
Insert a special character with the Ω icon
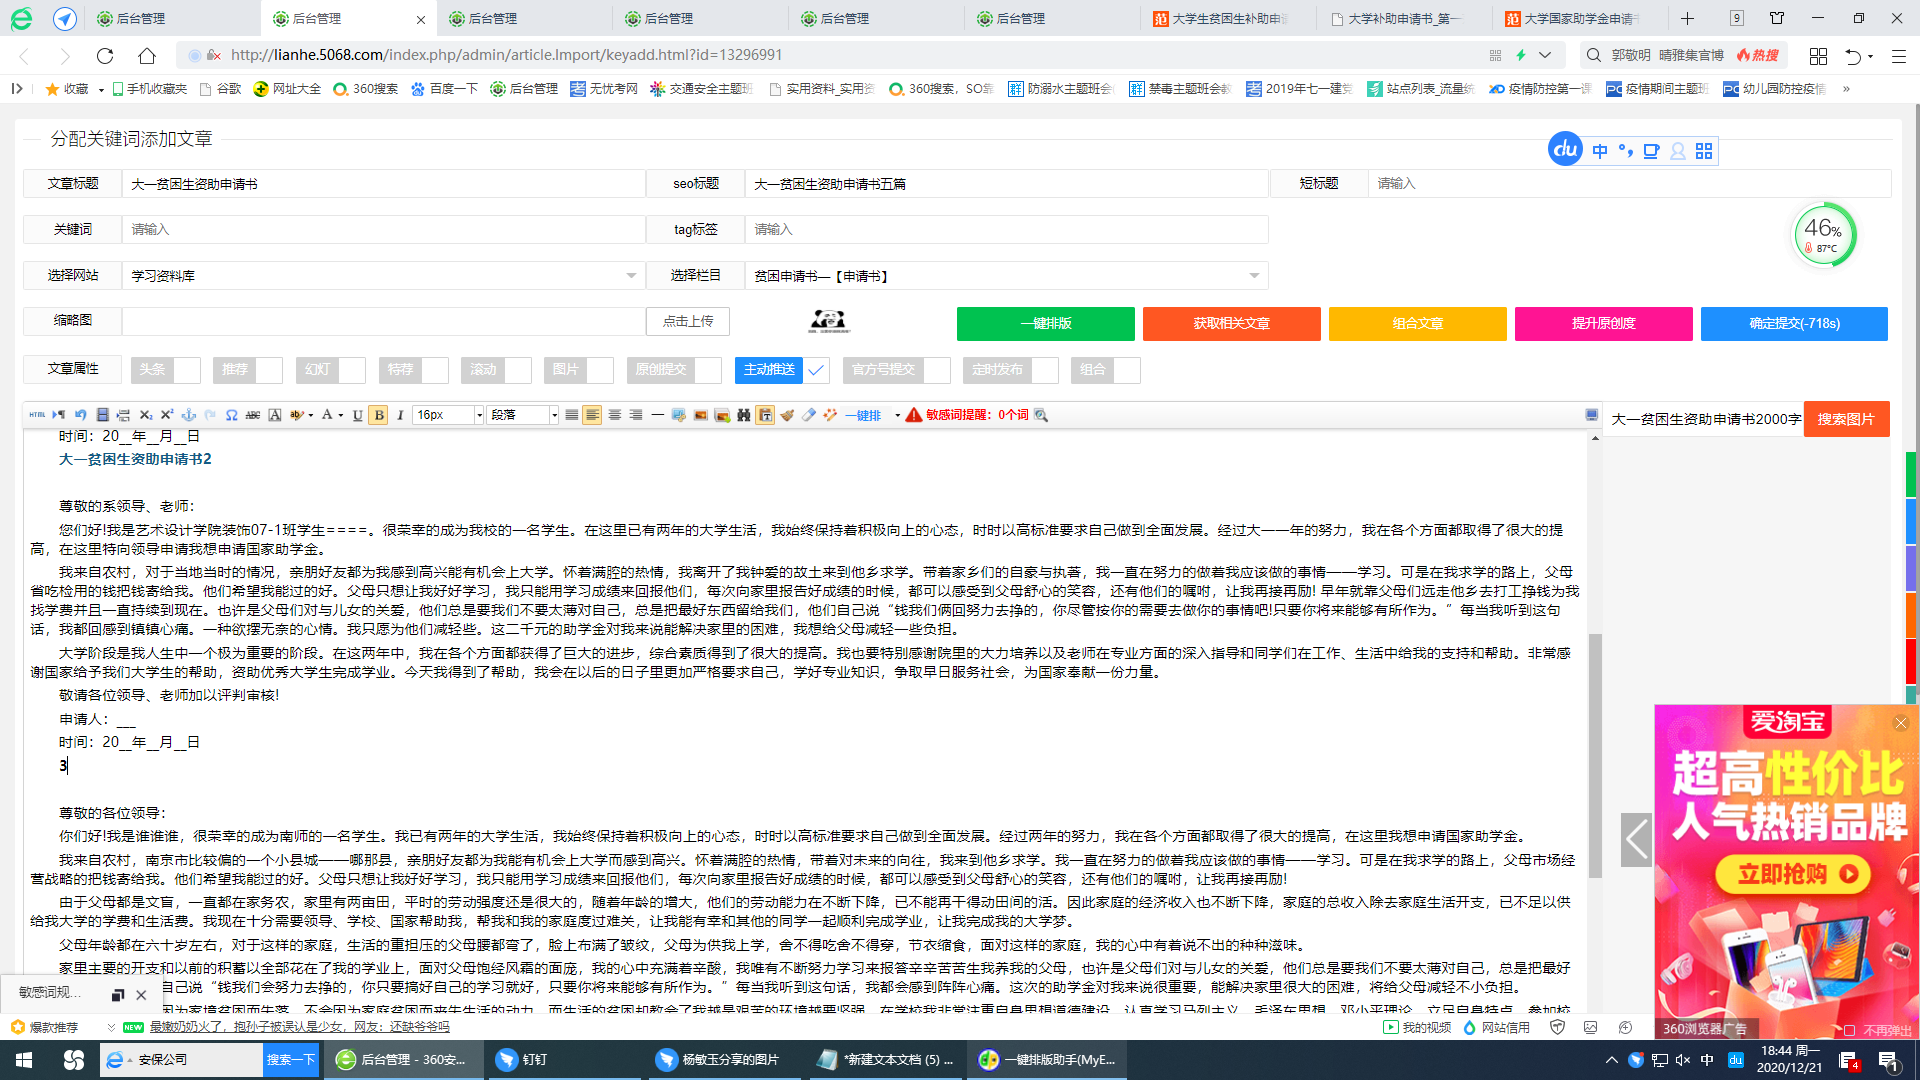click(x=231, y=414)
